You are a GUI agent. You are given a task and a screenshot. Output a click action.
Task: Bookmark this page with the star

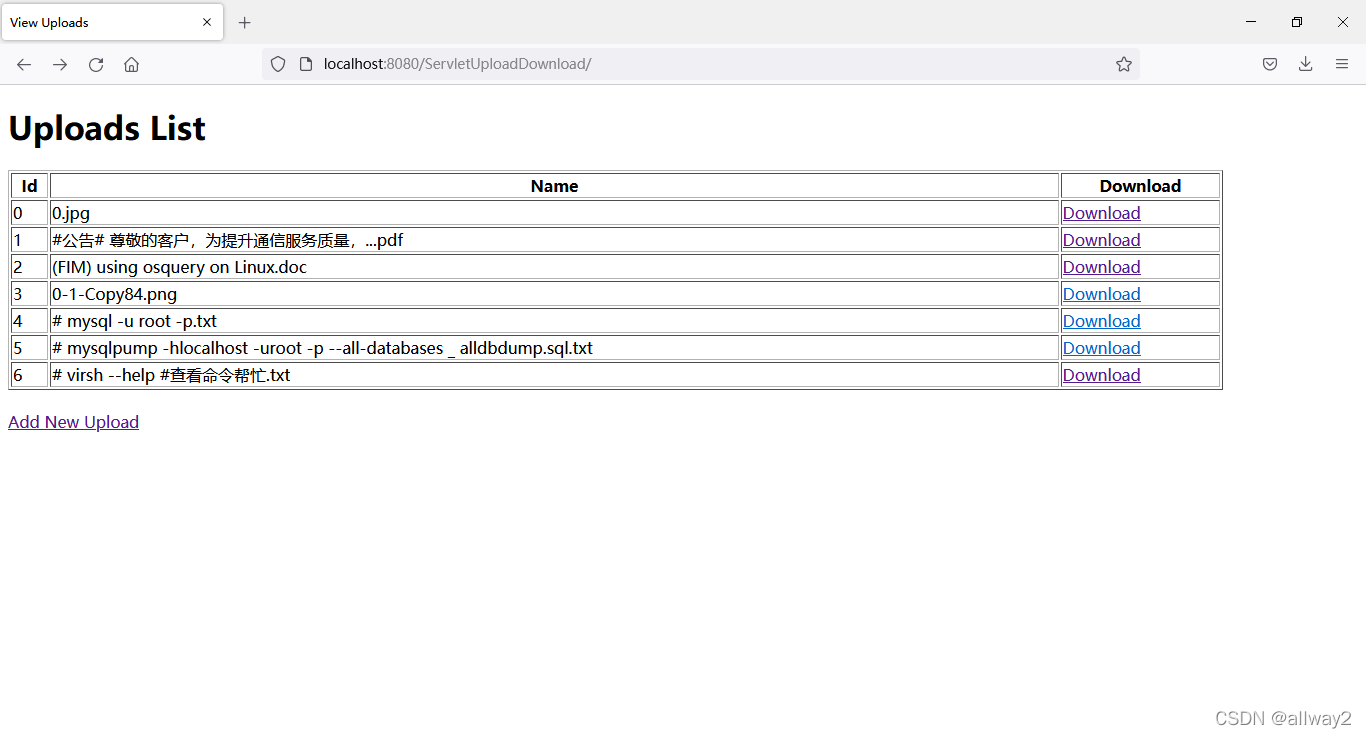(1124, 64)
